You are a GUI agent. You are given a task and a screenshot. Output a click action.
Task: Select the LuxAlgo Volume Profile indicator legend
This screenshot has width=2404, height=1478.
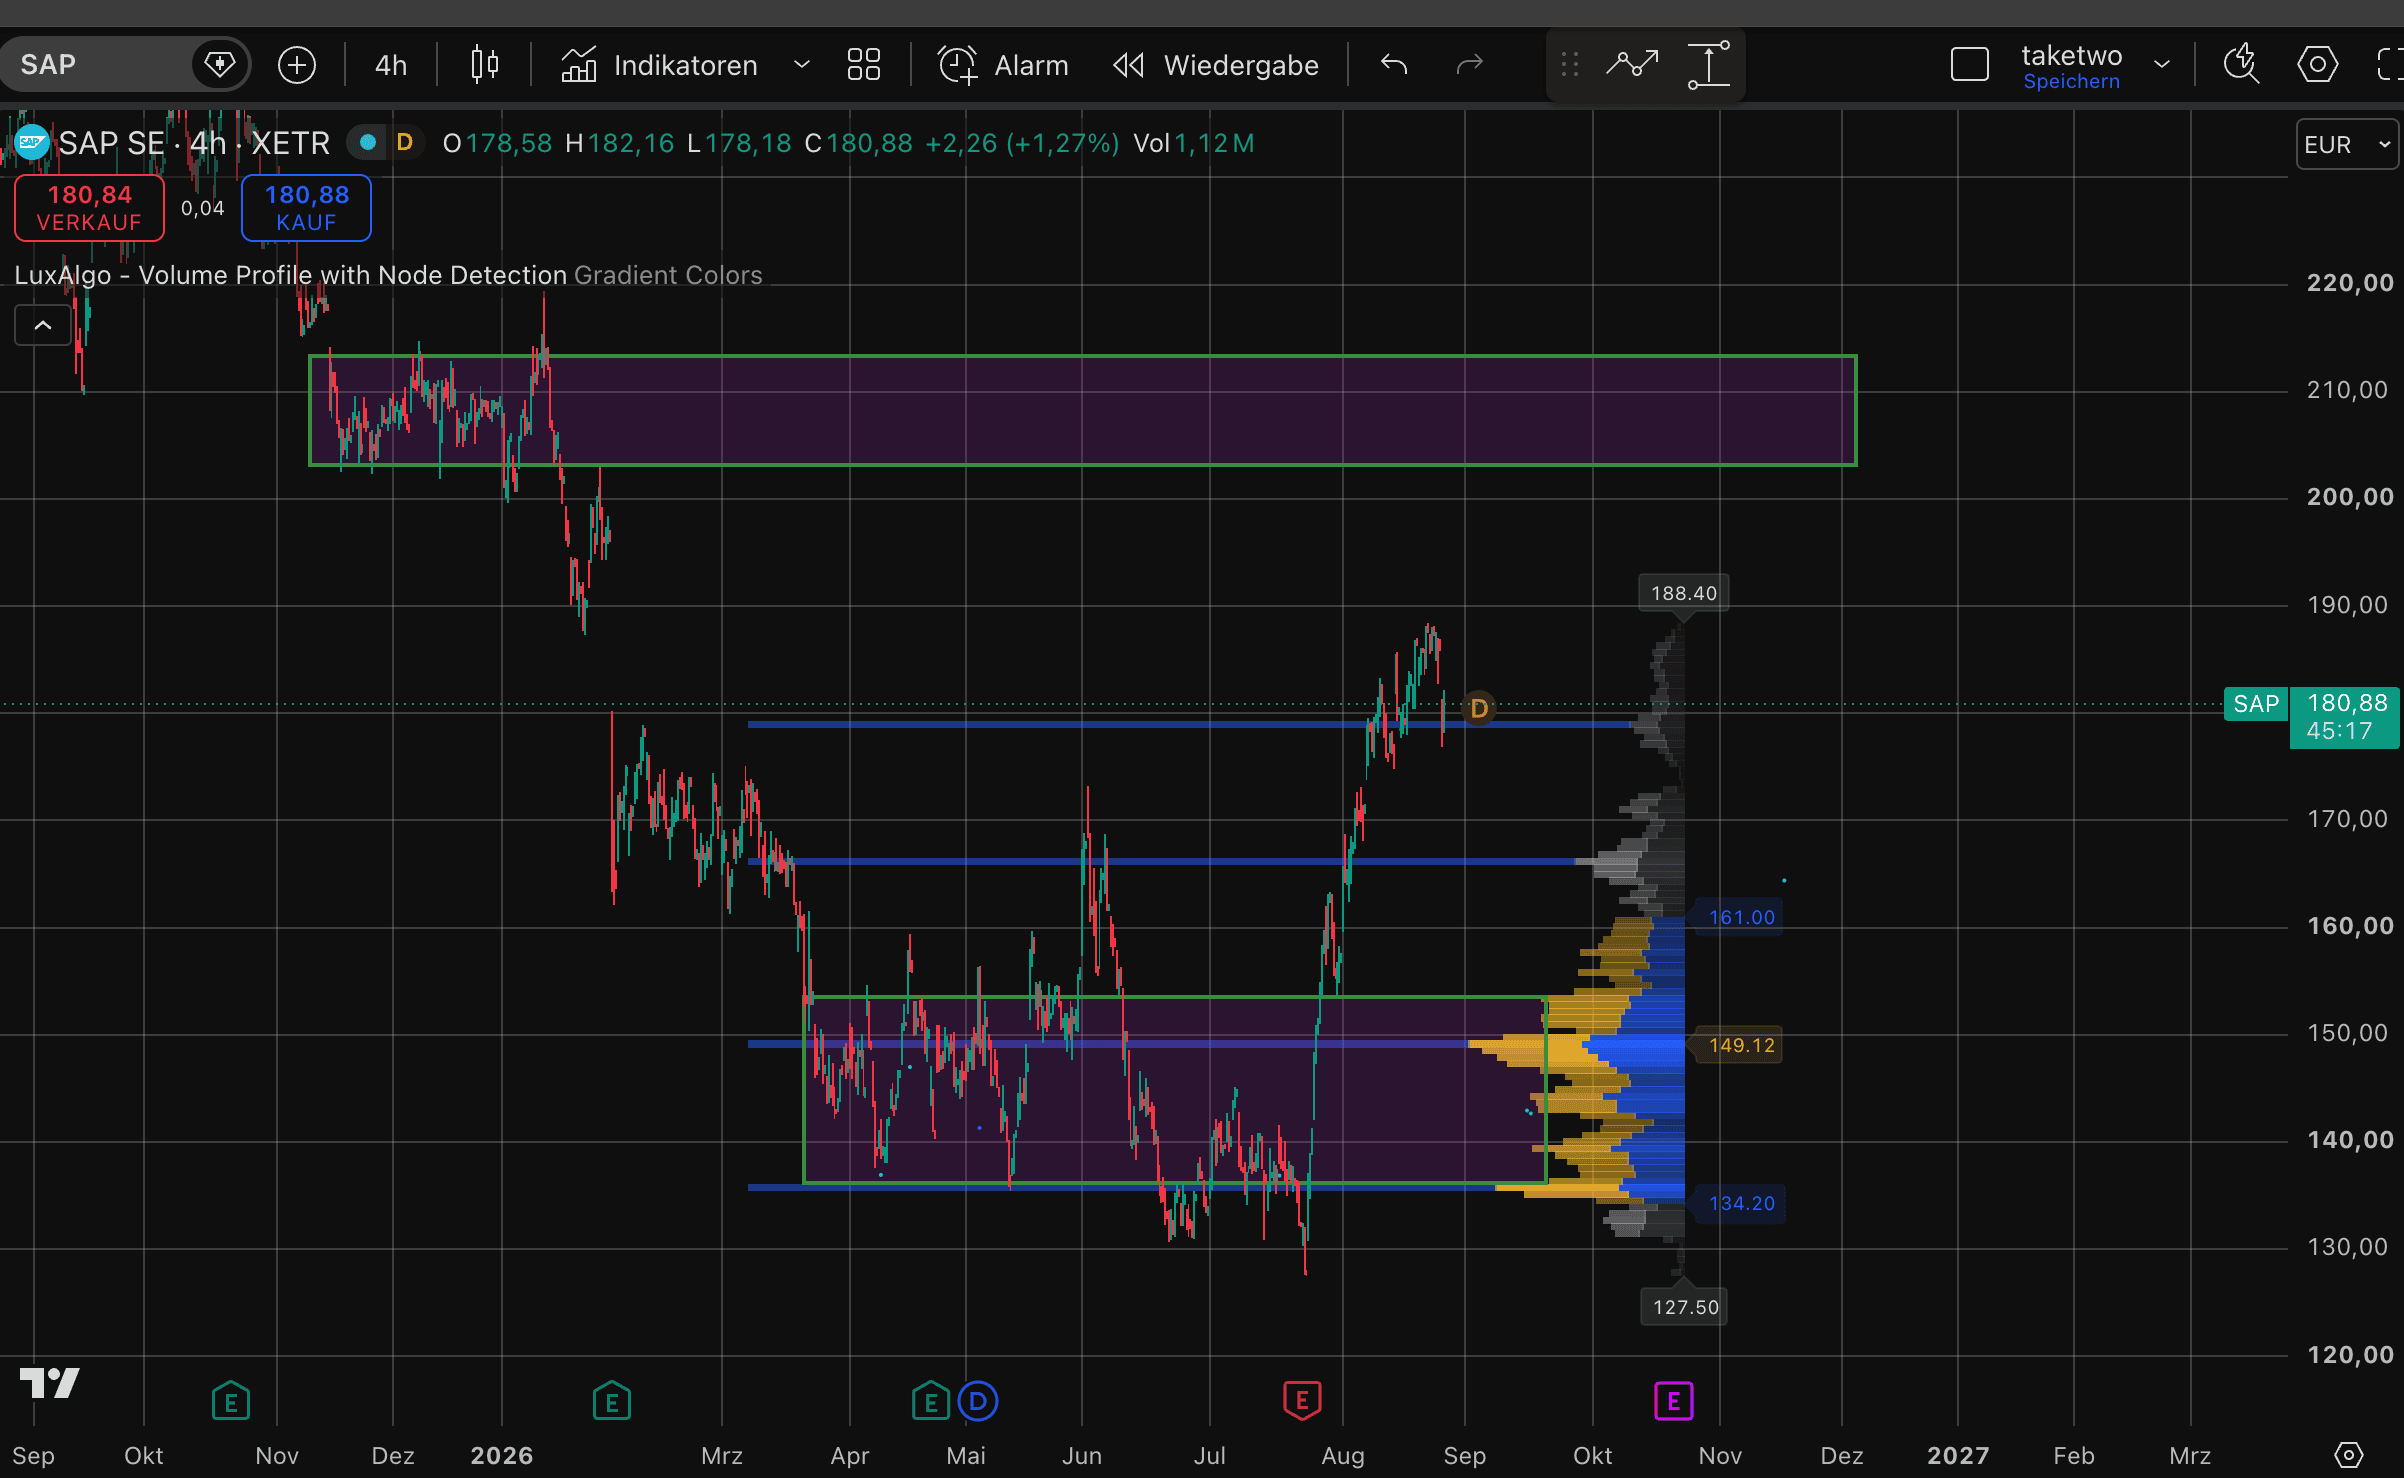[389, 275]
